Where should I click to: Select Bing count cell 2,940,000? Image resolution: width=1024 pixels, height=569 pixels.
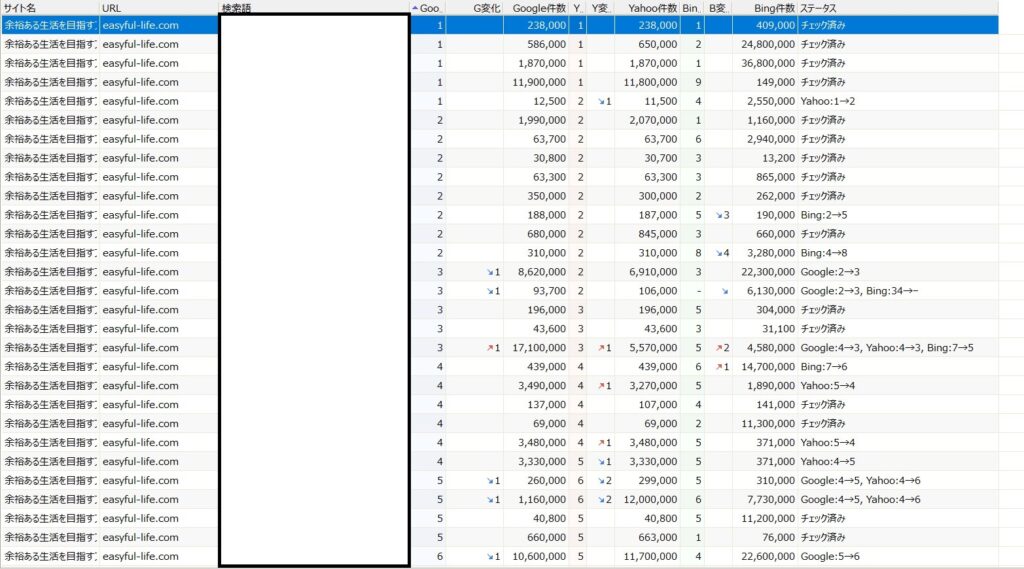pos(771,139)
